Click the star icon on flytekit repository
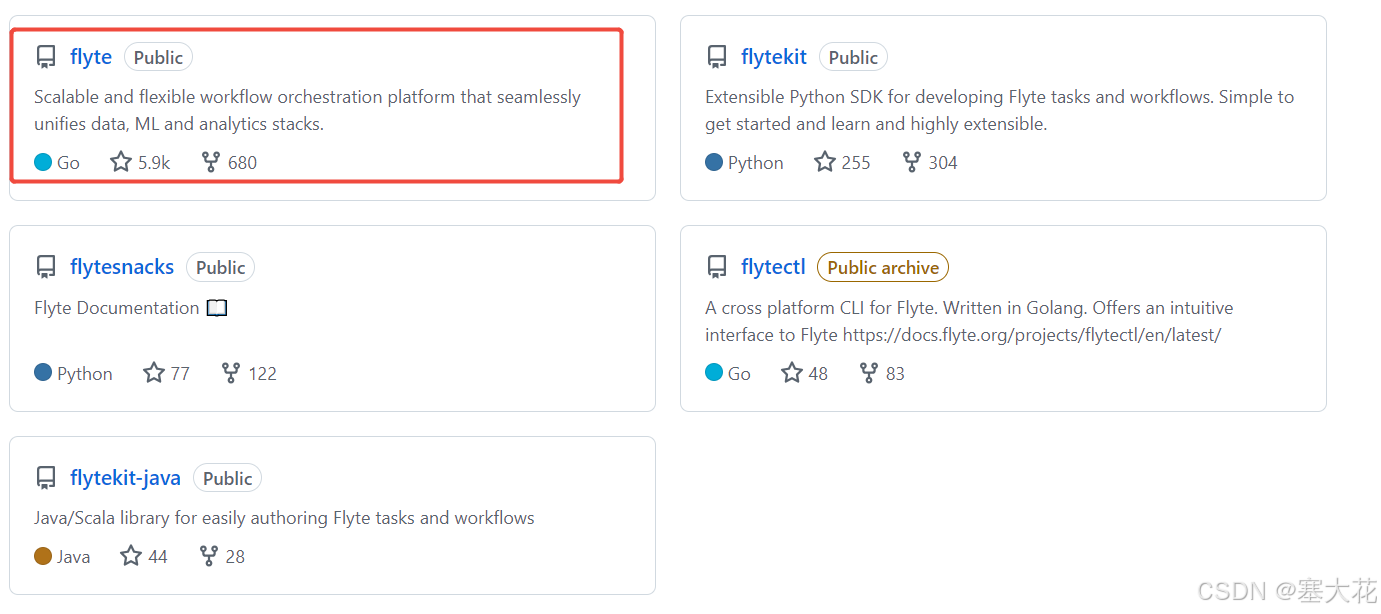Viewport: 1381px width, 614px height. 825,161
